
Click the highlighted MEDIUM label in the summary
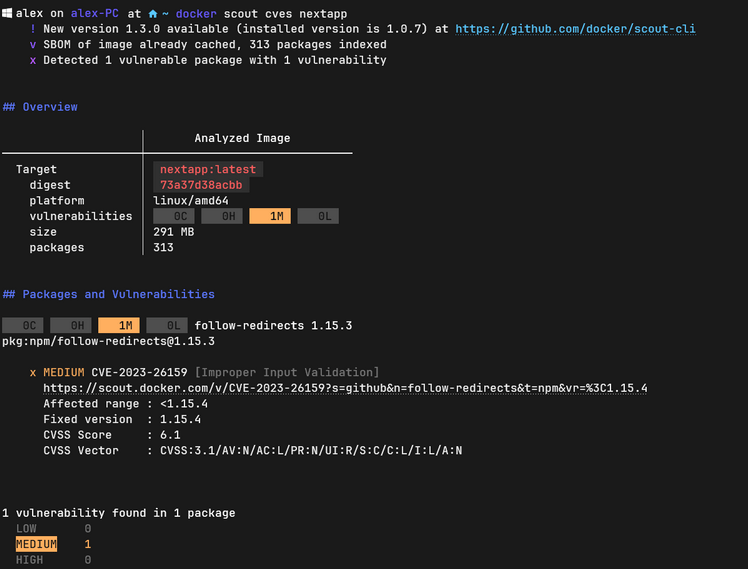(36, 544)
